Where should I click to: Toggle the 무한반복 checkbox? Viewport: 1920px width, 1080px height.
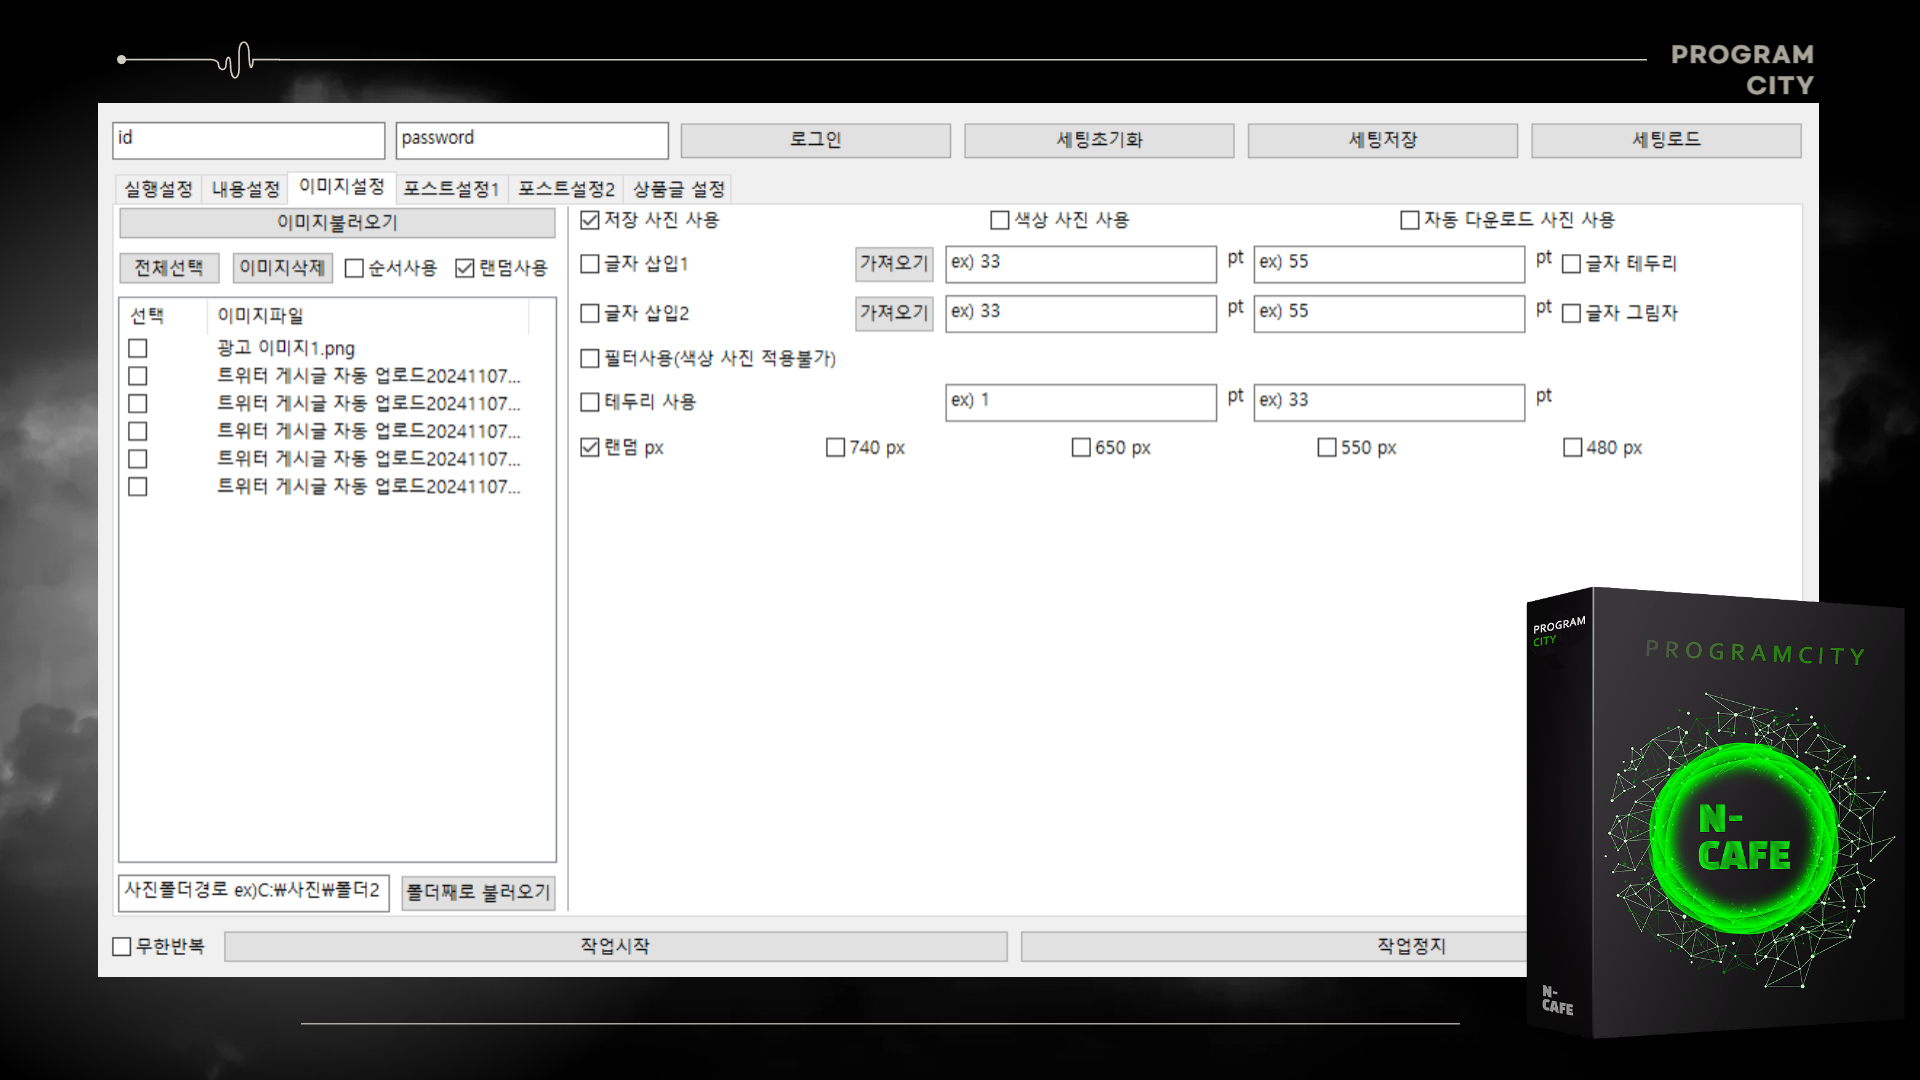pyautogui.click(x=122, y=946)
